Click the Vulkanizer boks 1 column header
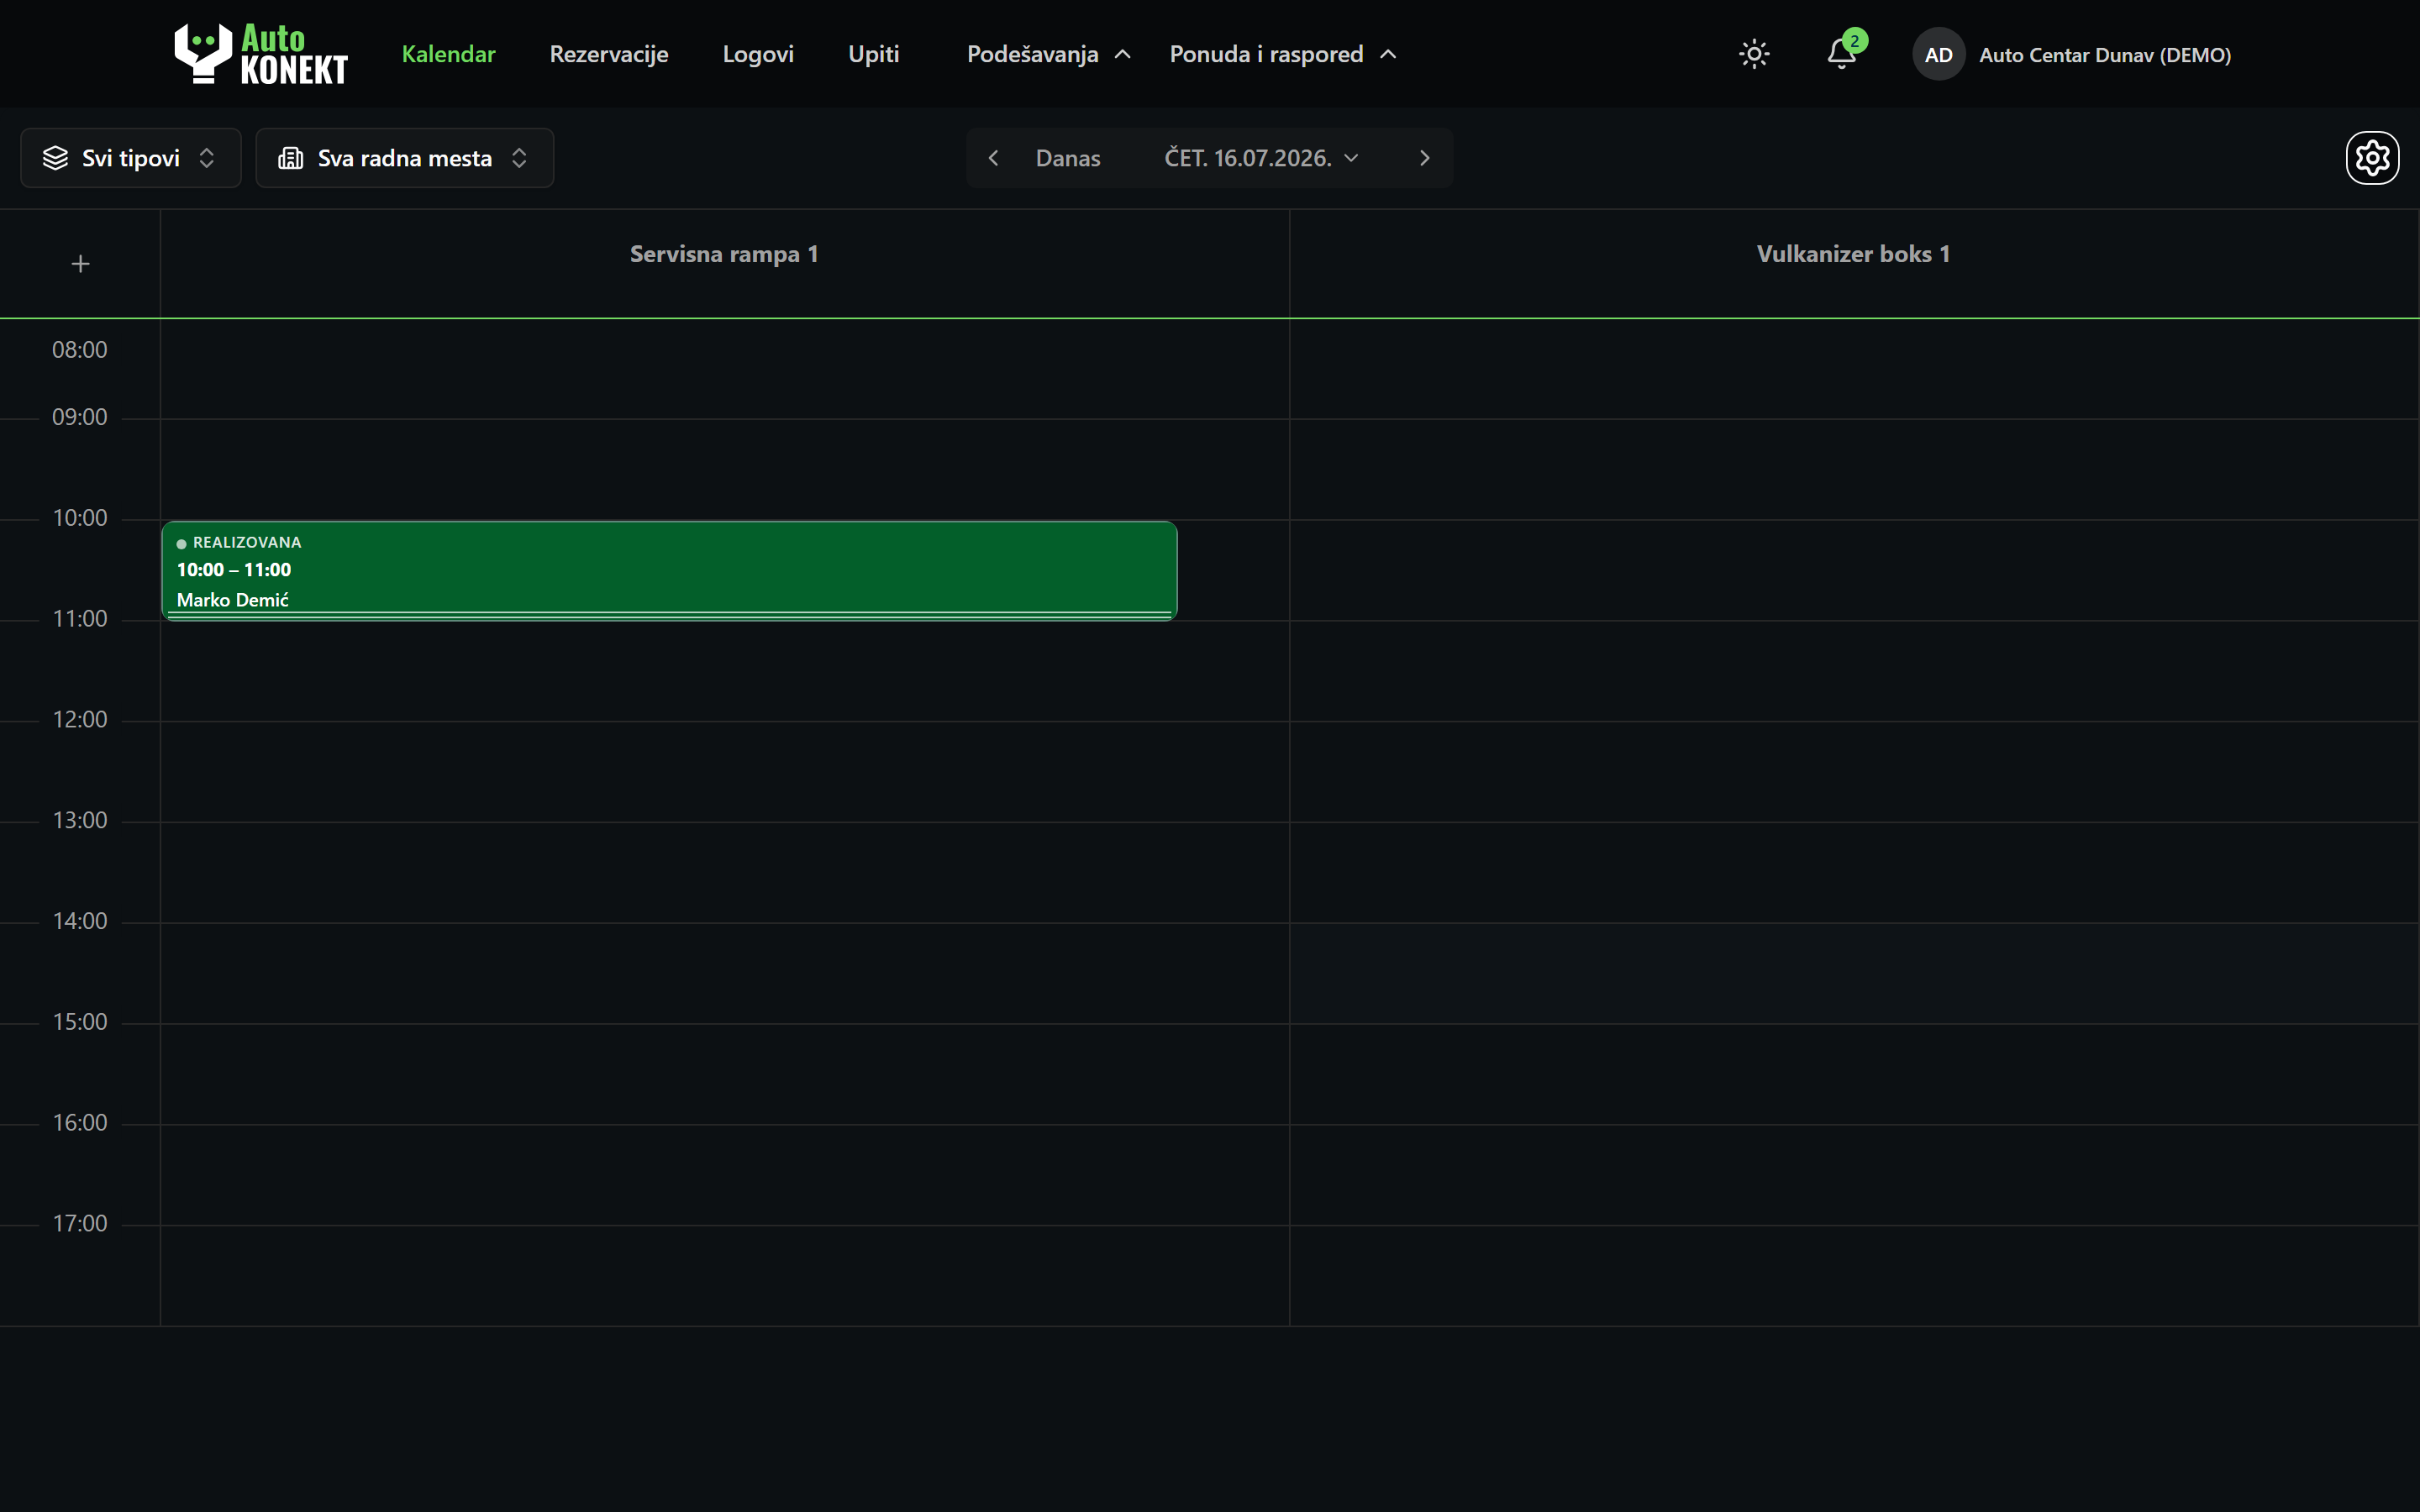The height and width of the screenshot is (1512, 2420). [x=1853, y=254]
